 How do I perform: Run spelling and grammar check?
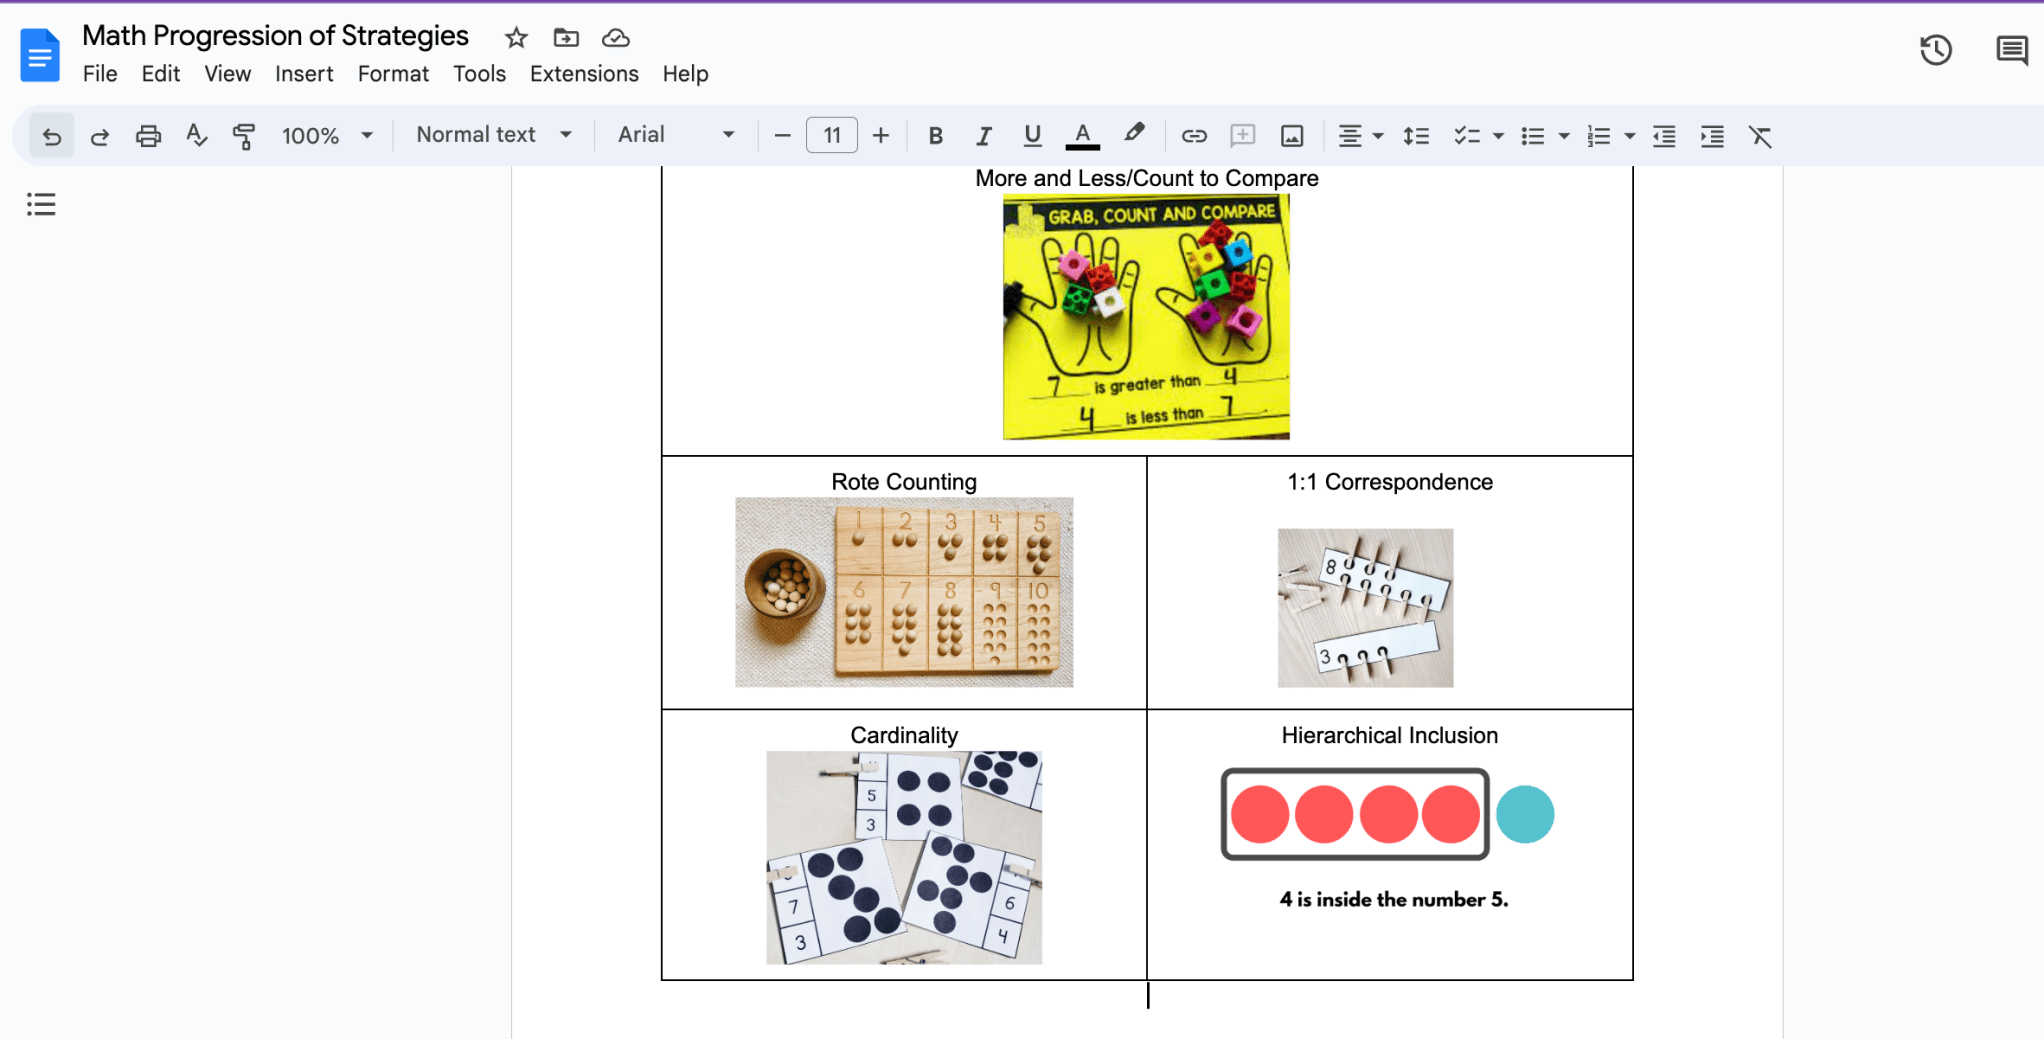(x=196, y=136)
